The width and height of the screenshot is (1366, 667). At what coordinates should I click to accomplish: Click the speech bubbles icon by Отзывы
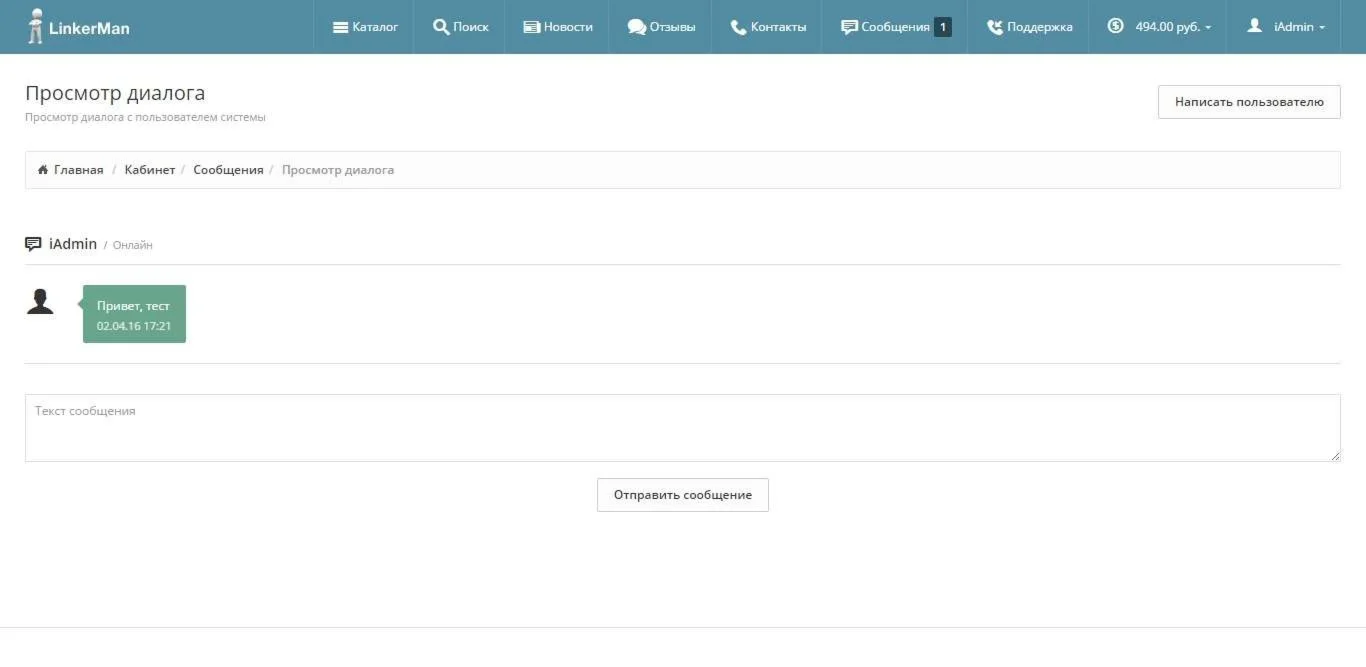[637, 27]
